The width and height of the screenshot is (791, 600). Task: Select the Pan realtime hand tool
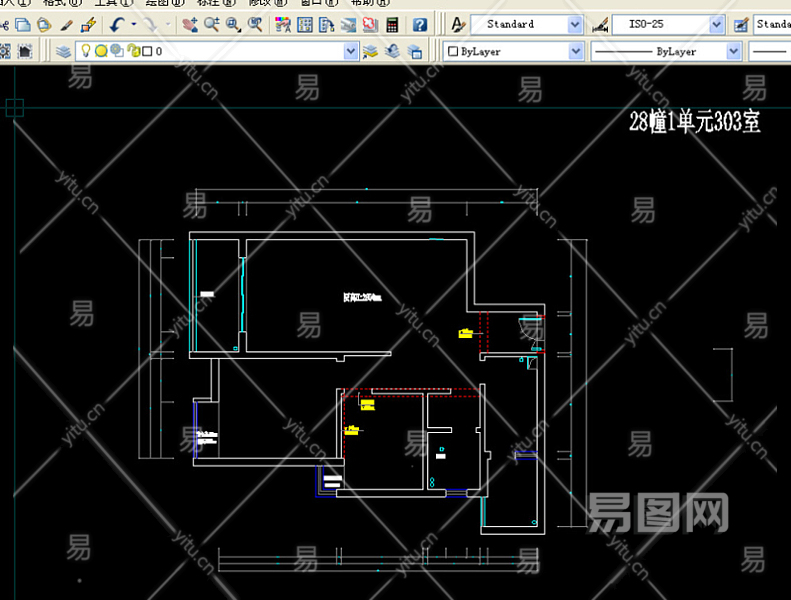pyautogui.click(x=190, y=24)
